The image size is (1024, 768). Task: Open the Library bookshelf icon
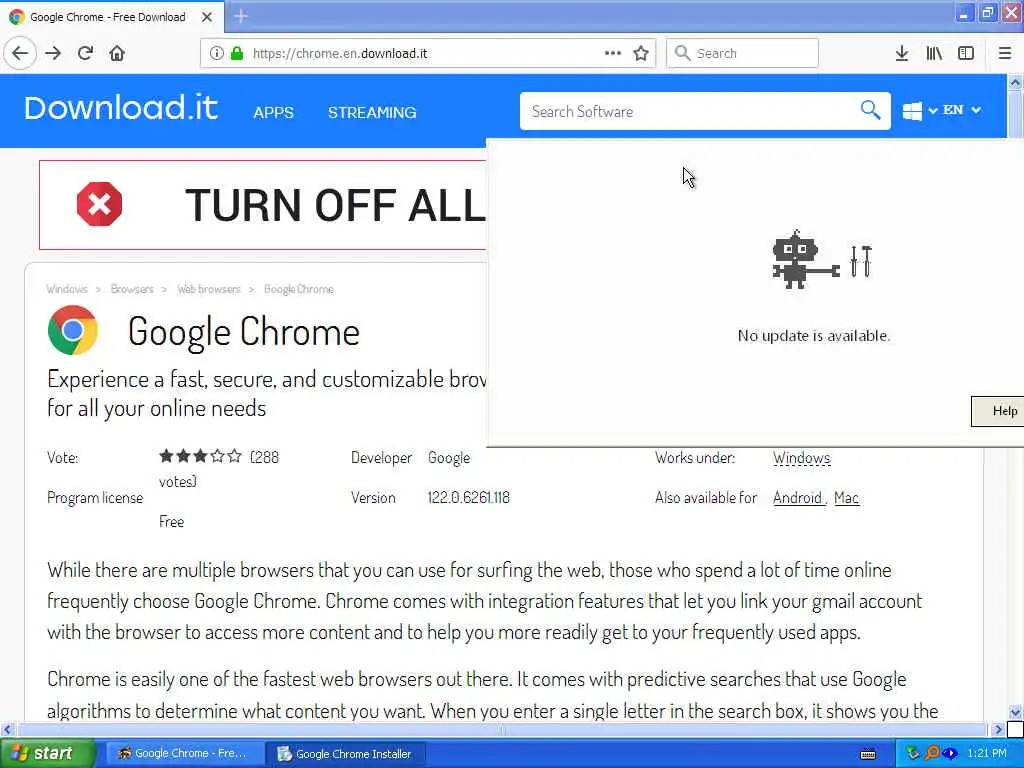934,53
